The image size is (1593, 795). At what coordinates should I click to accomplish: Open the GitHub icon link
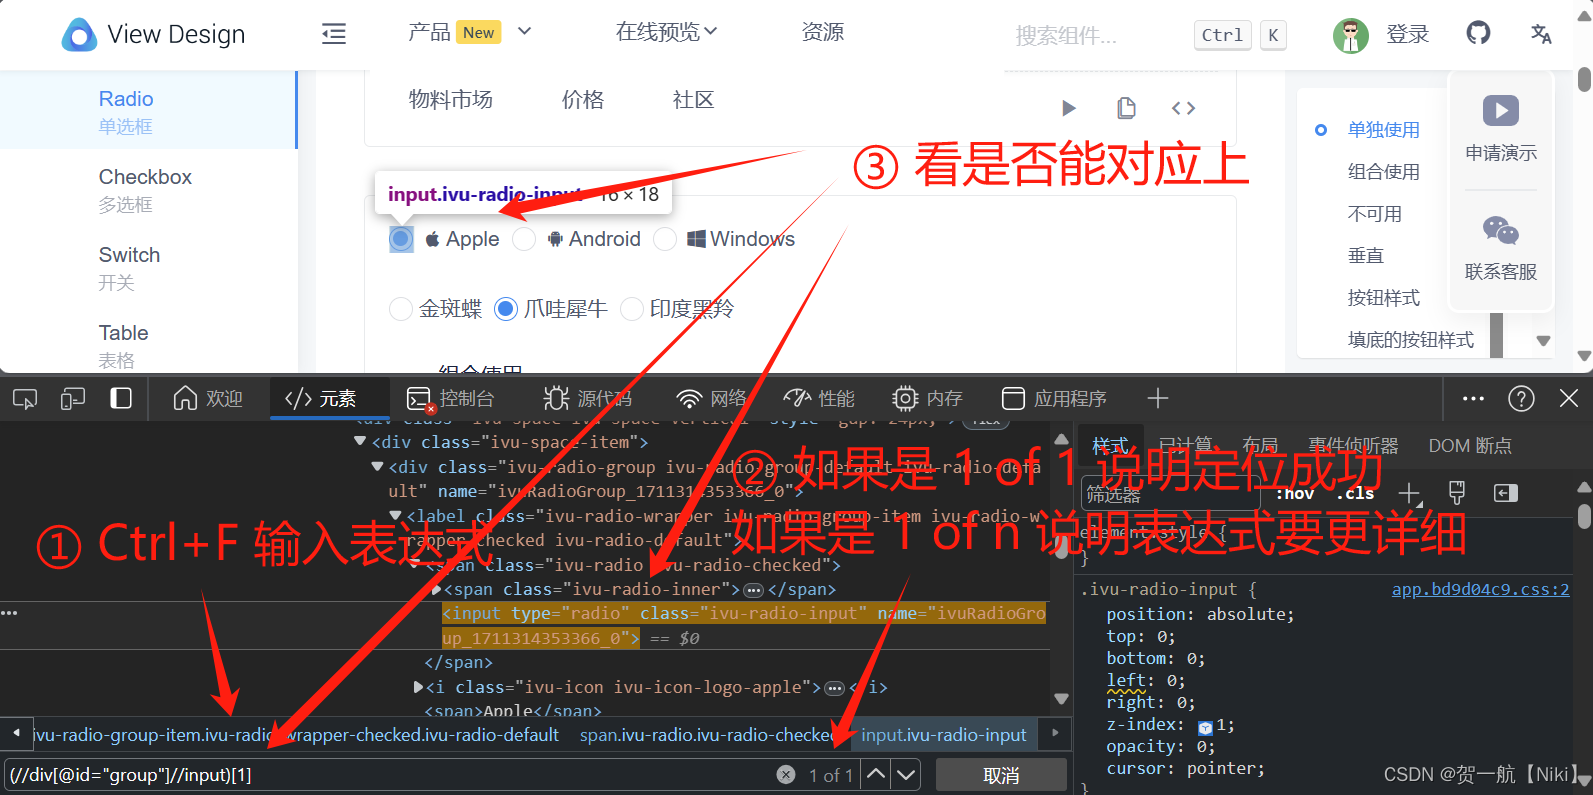(1478, 33)
